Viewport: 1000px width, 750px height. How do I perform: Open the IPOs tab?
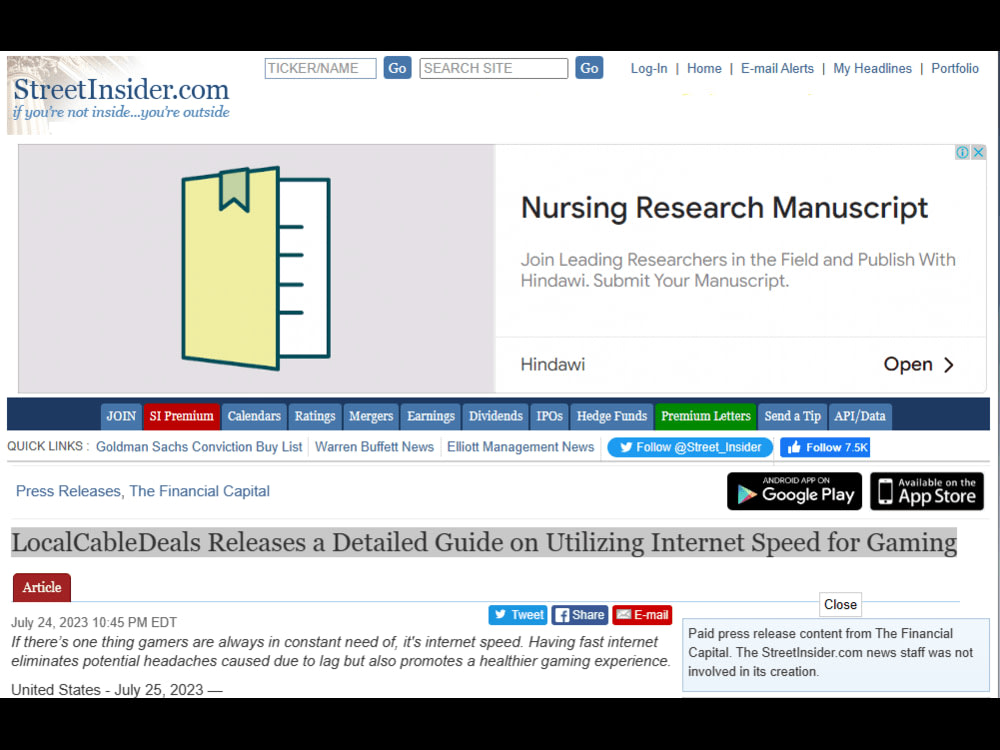click(x=549, y=416)
